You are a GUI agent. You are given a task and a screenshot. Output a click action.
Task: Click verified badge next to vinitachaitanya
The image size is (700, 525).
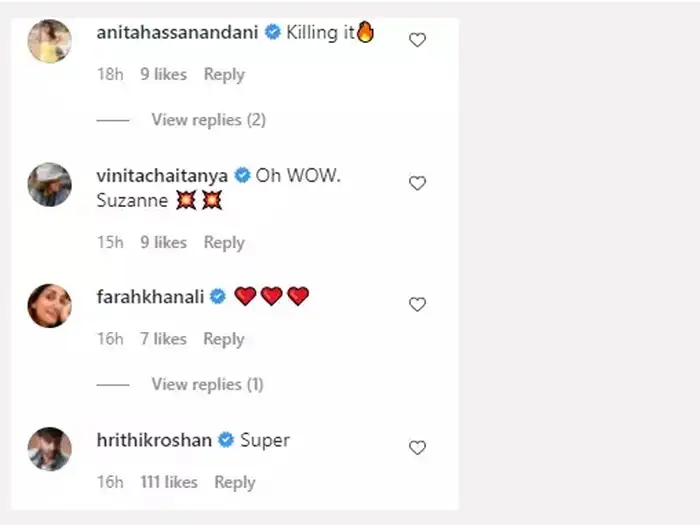pyautogui.click(x=242, y=175)
